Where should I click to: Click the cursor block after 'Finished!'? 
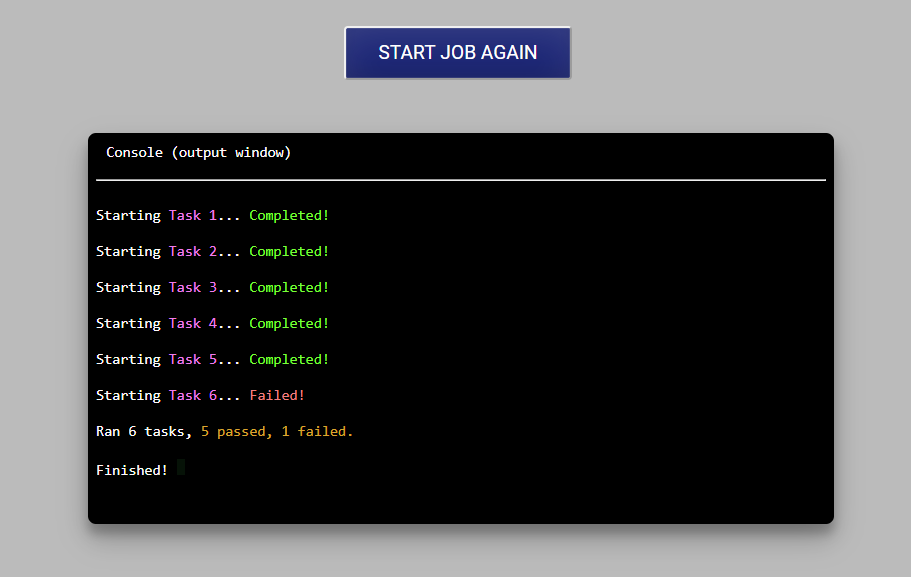tap(181, 467)
